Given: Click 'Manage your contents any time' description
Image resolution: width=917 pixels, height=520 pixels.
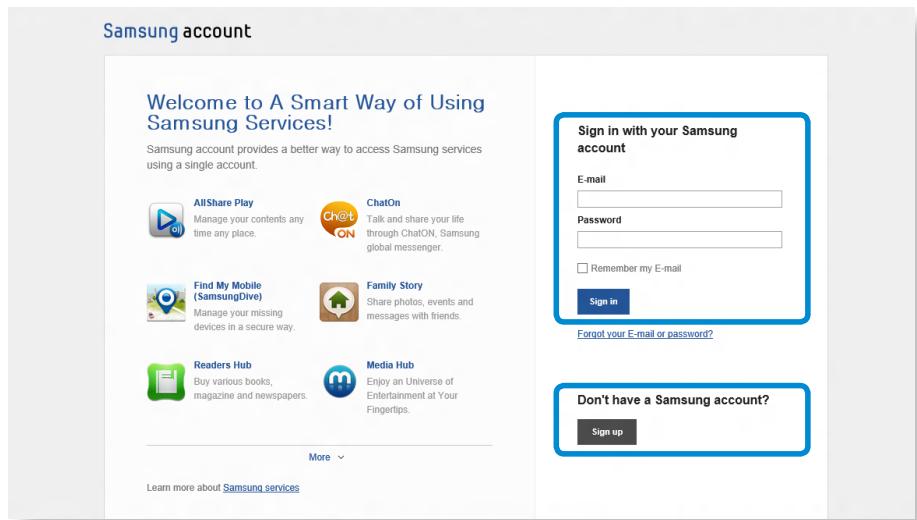Looking at the screenshot, I should point(249,226).
